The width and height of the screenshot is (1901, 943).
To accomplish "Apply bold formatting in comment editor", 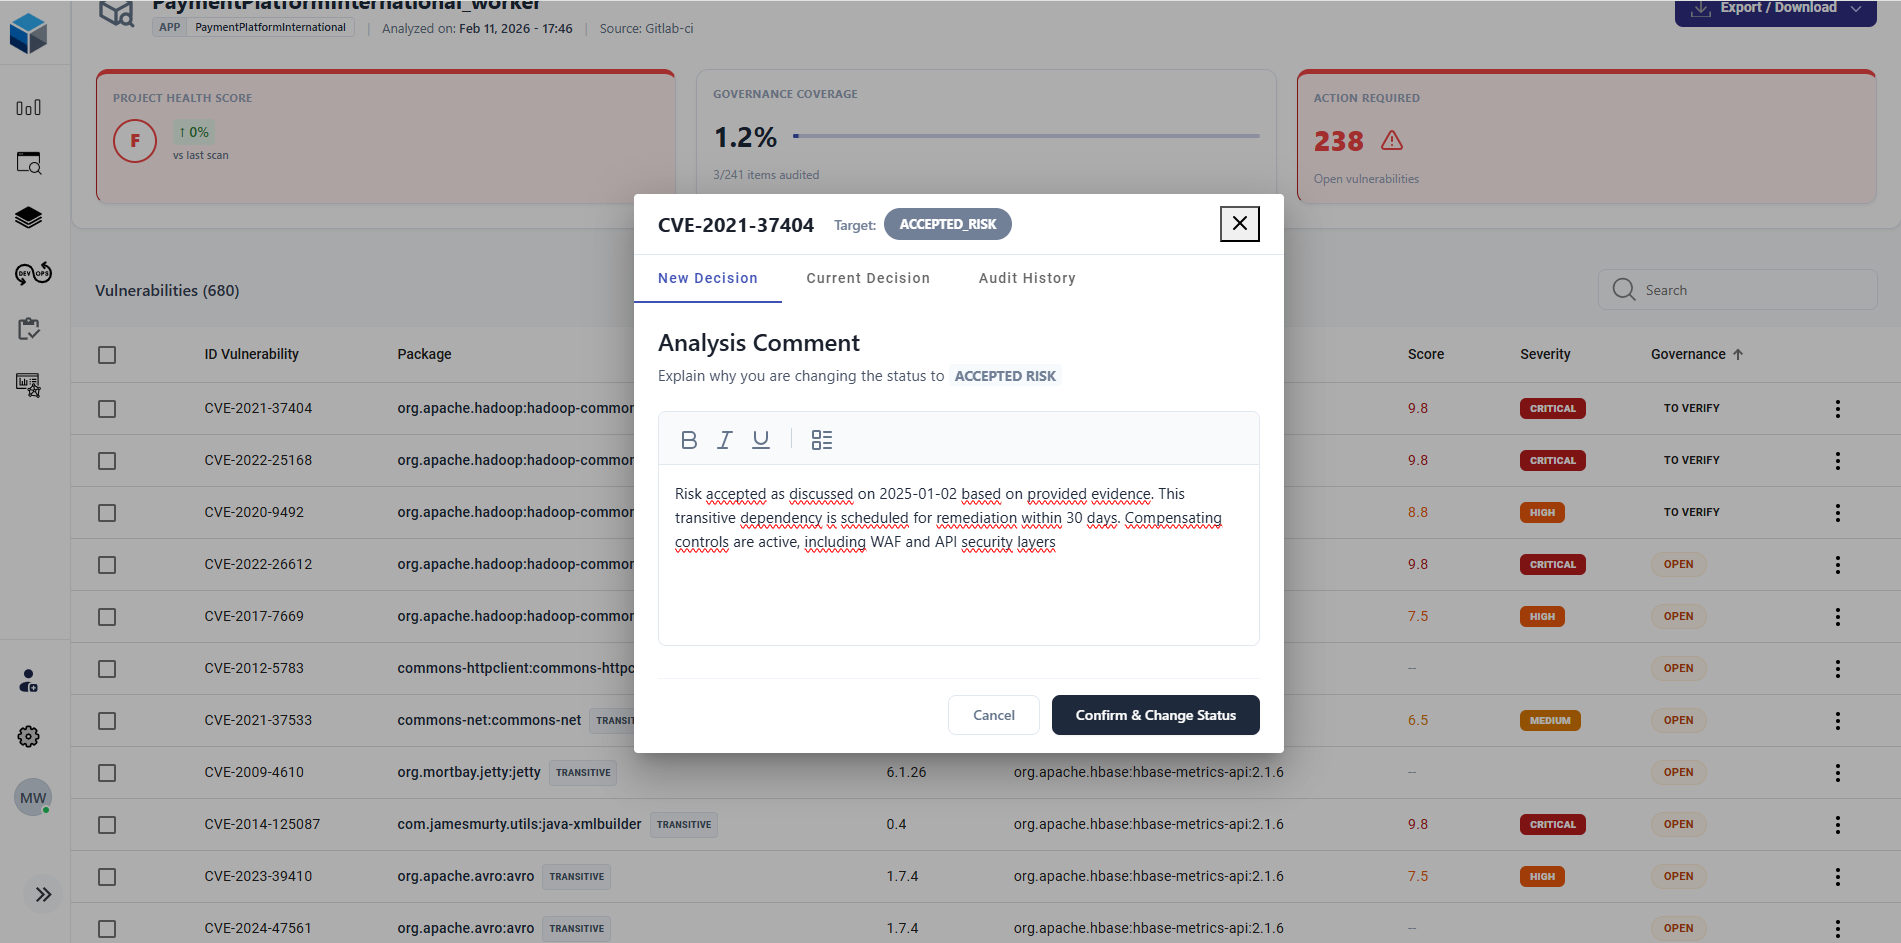I will point(688,440).
